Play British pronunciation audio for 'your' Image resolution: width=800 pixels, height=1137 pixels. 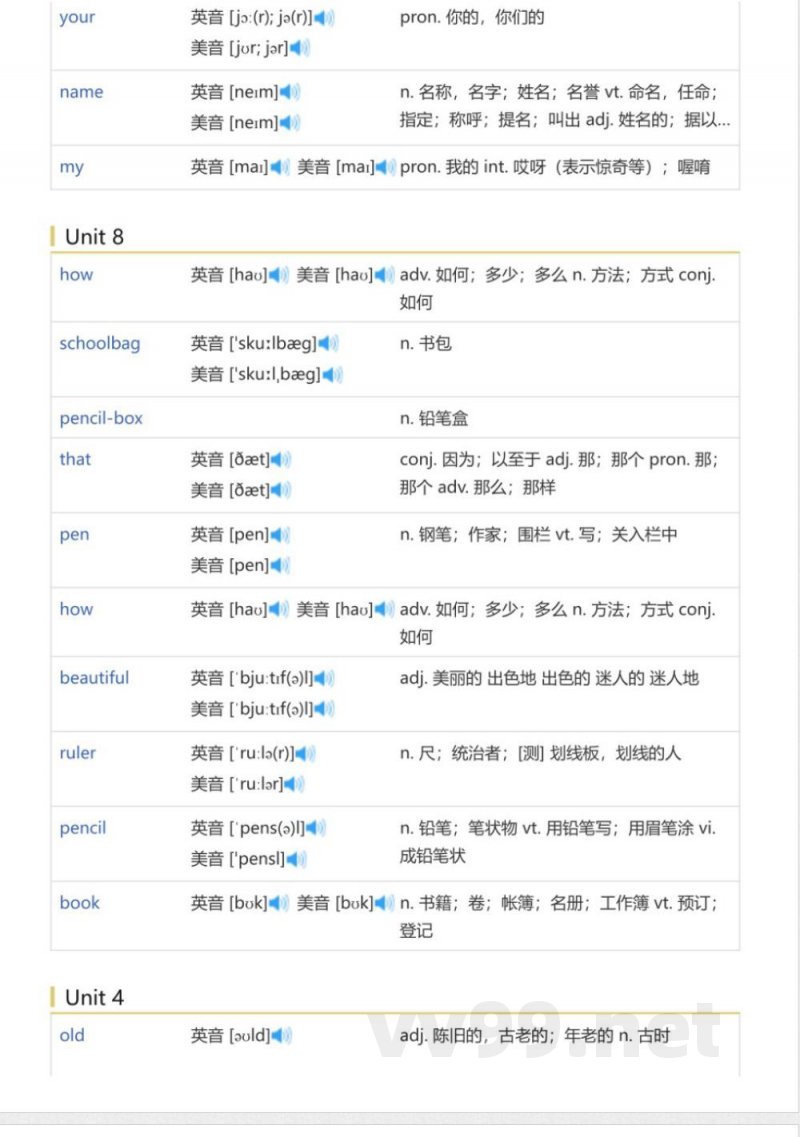point(323,17)
